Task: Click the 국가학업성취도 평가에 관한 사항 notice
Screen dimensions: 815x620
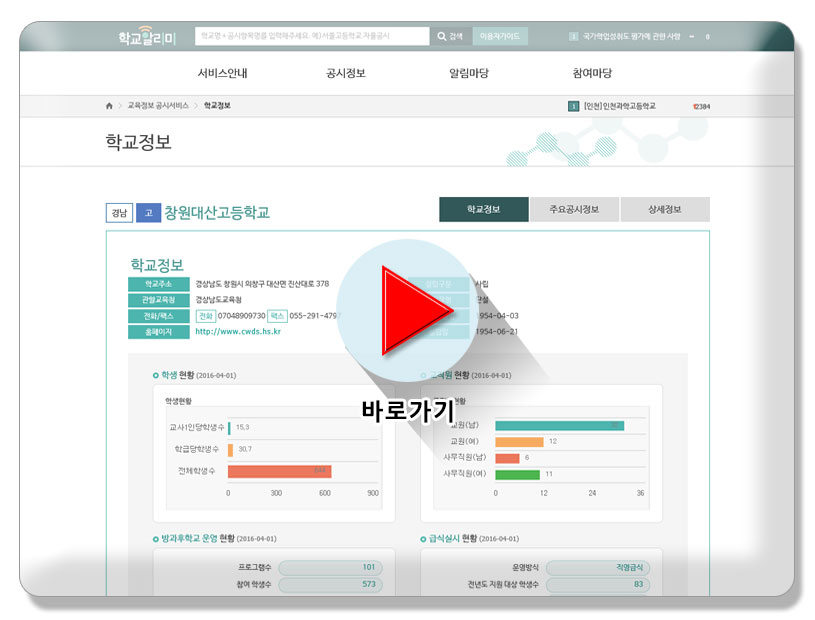Action: pos(632,36)
